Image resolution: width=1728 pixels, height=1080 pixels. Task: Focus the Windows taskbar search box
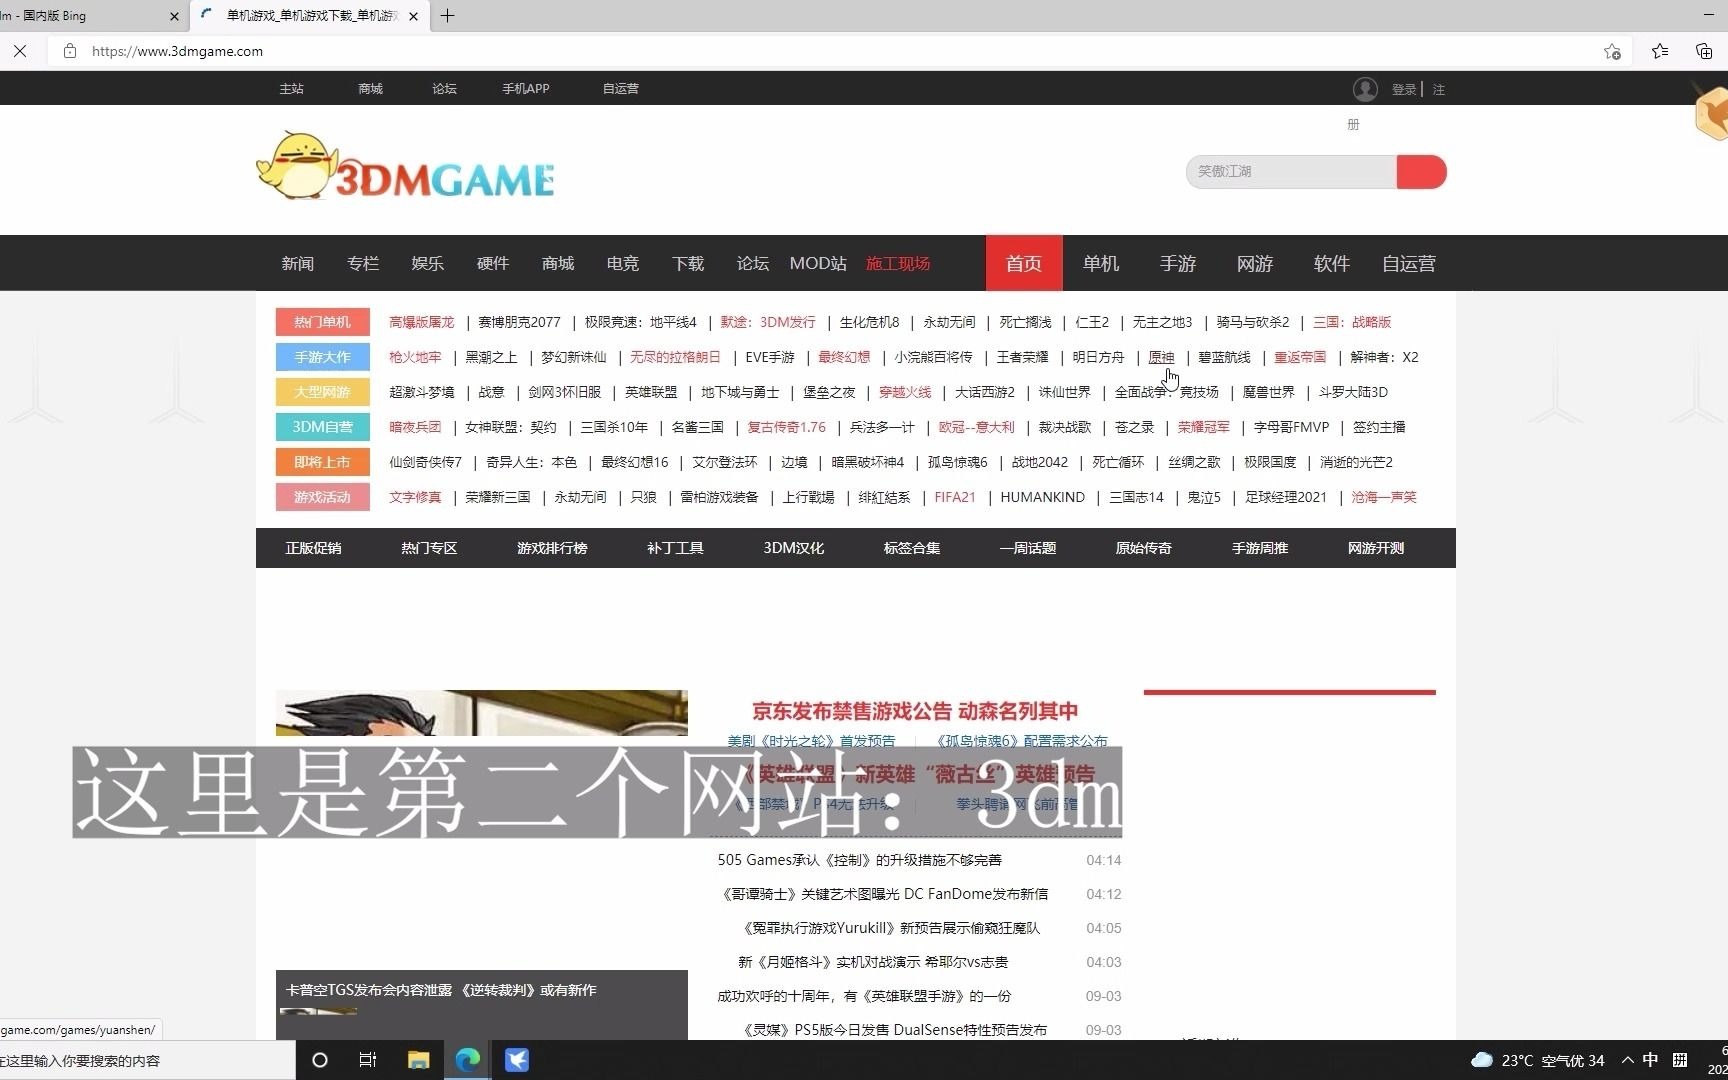[x=148, y=1060]
